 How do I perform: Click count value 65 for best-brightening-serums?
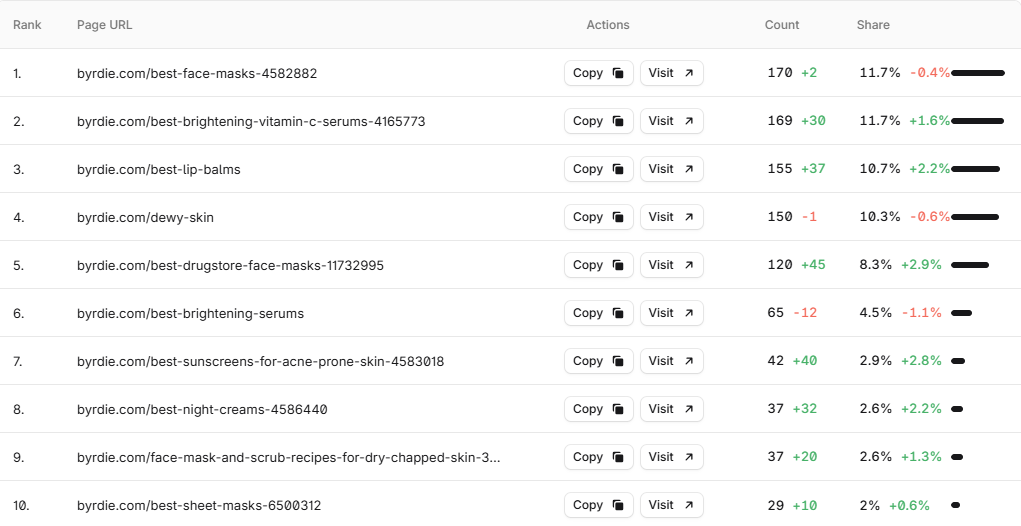[x=776, y=313]
